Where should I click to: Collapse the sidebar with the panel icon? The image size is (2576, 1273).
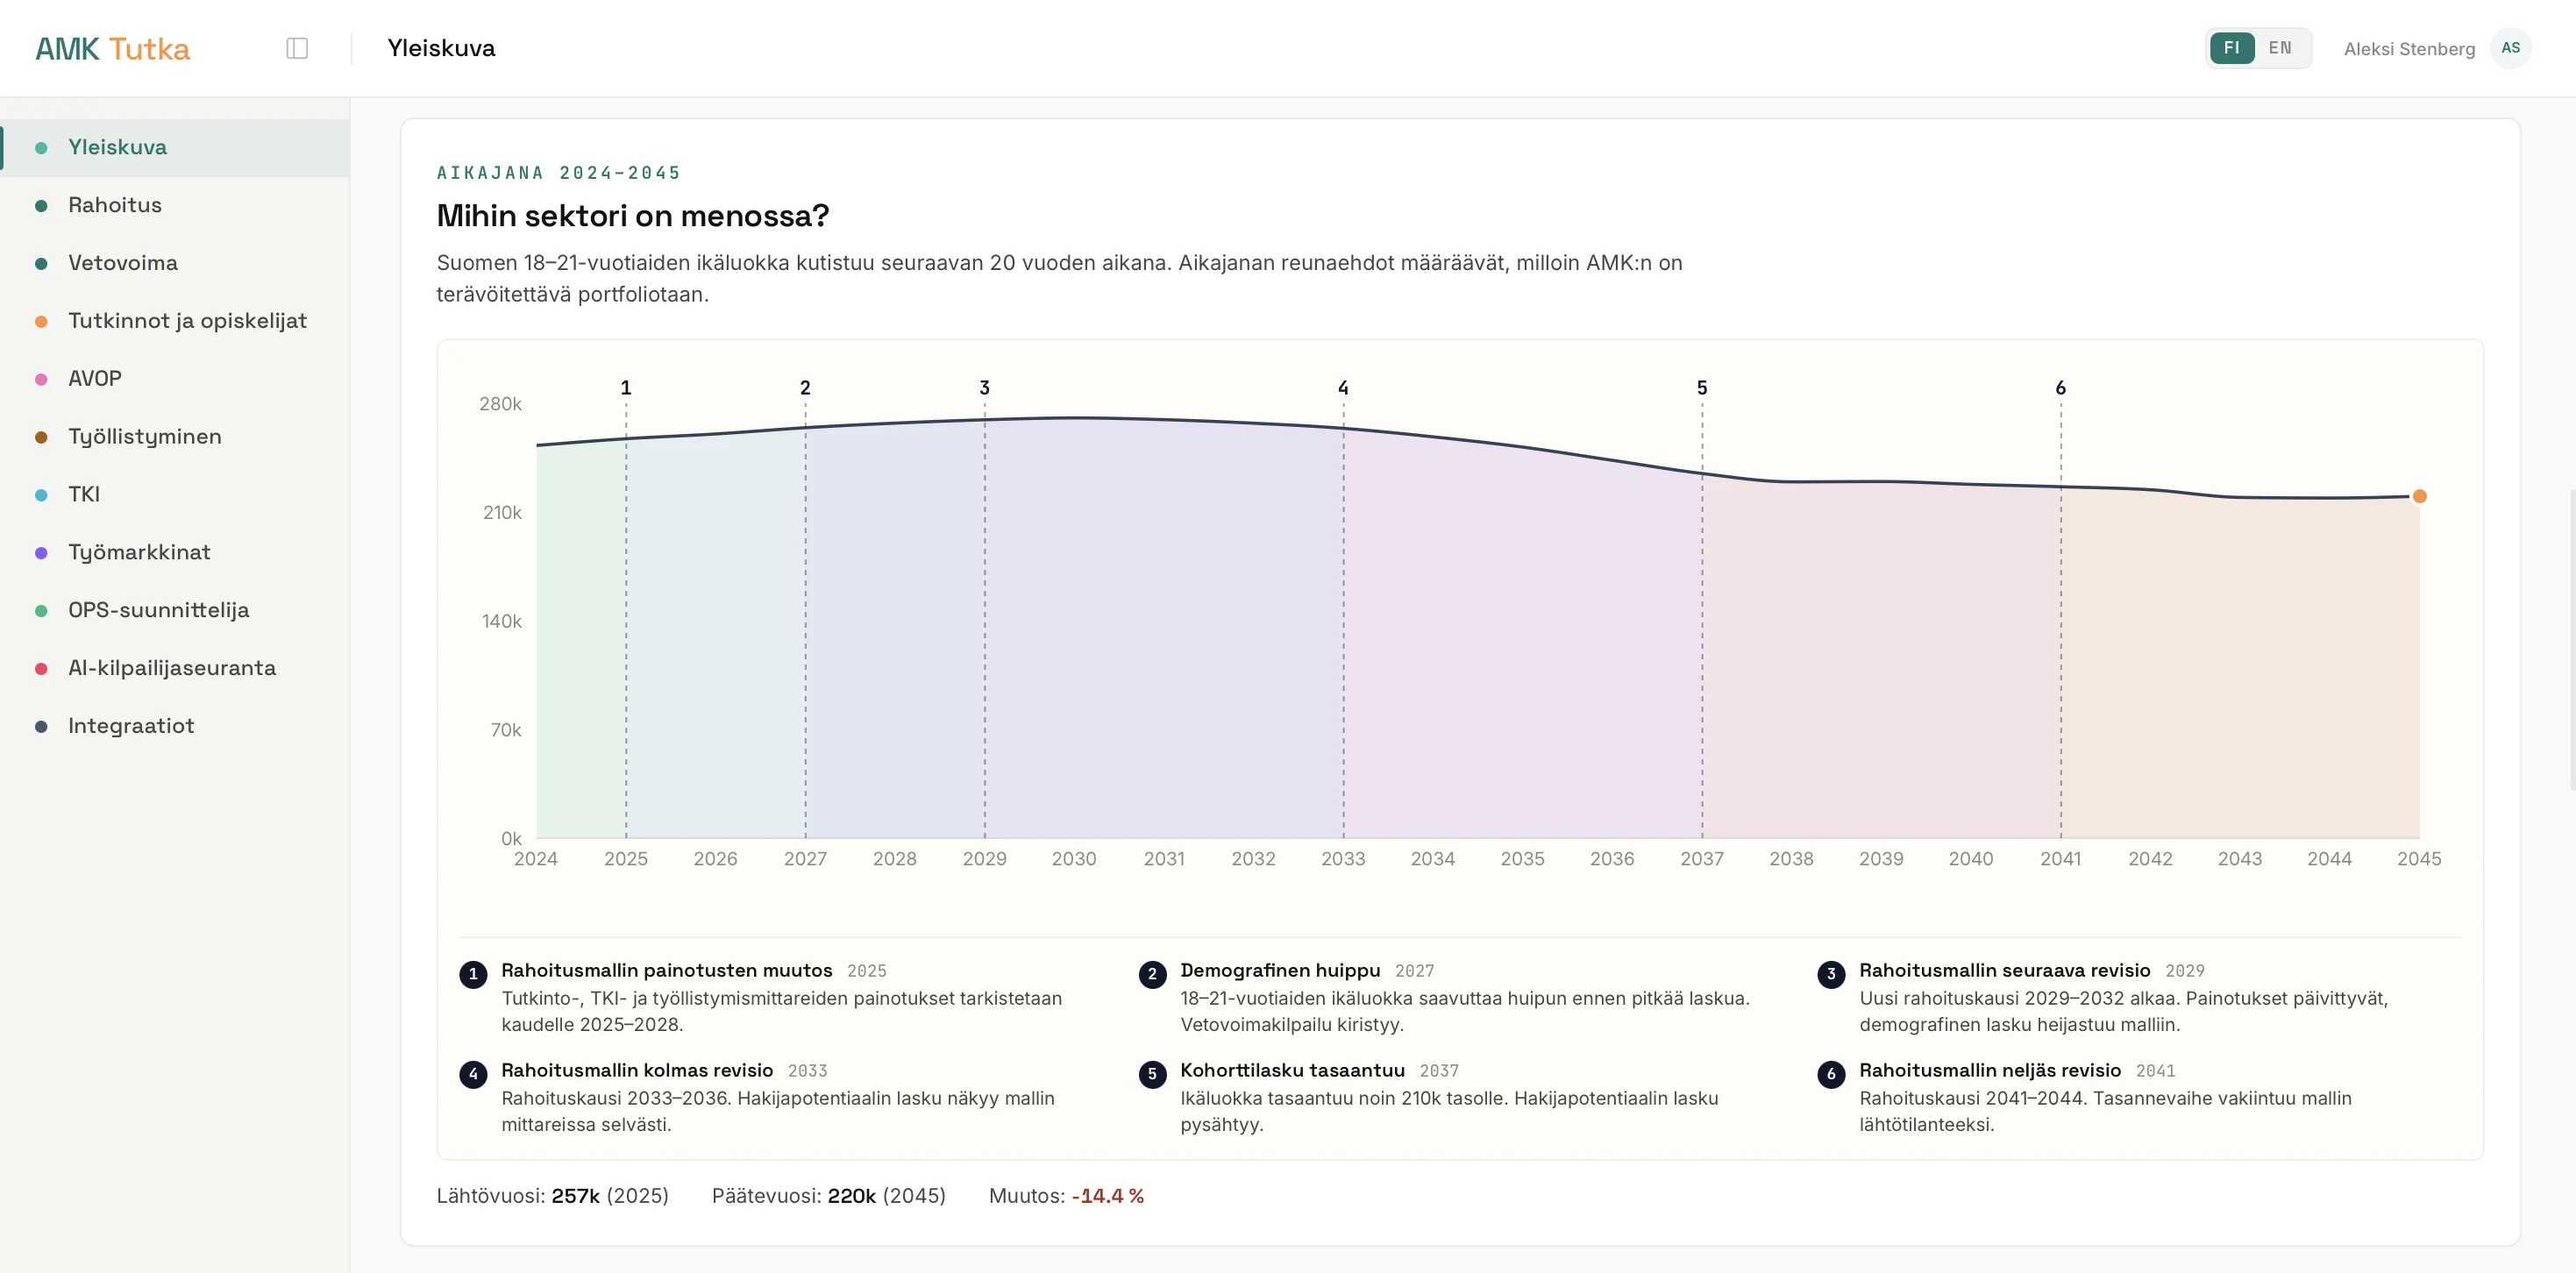[x=297, y=48]
